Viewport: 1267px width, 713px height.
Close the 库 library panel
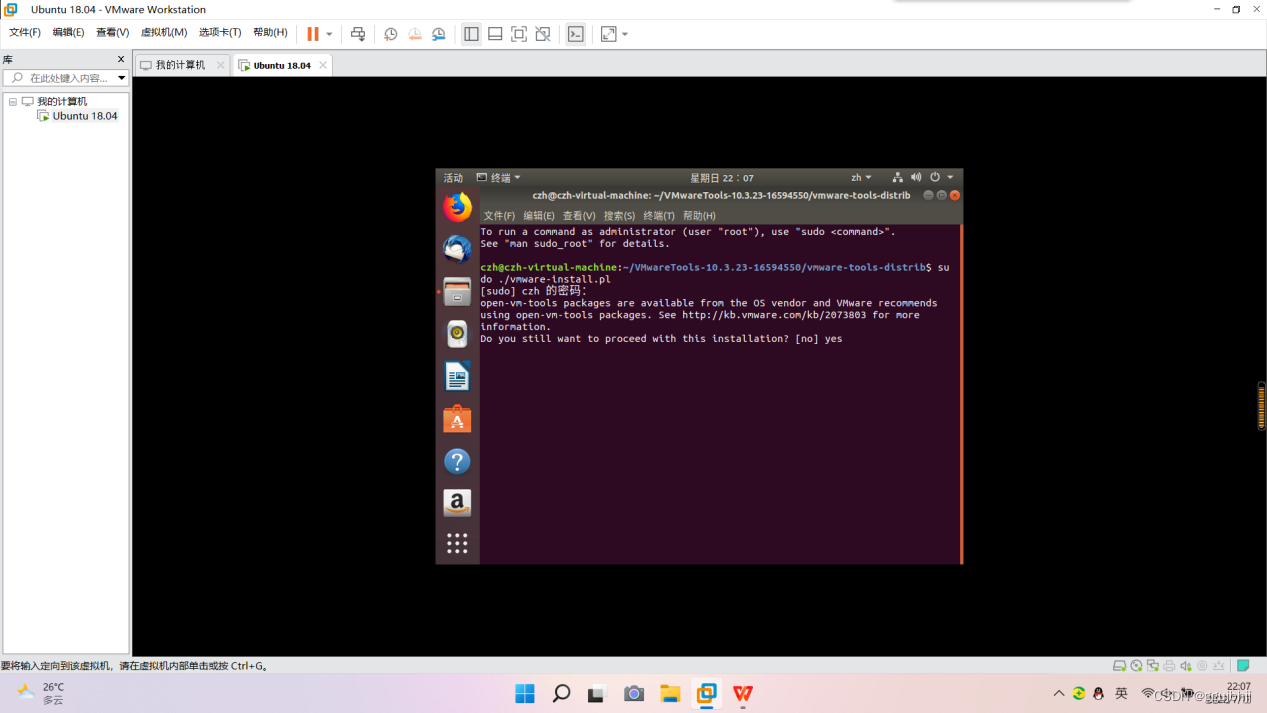121,60
